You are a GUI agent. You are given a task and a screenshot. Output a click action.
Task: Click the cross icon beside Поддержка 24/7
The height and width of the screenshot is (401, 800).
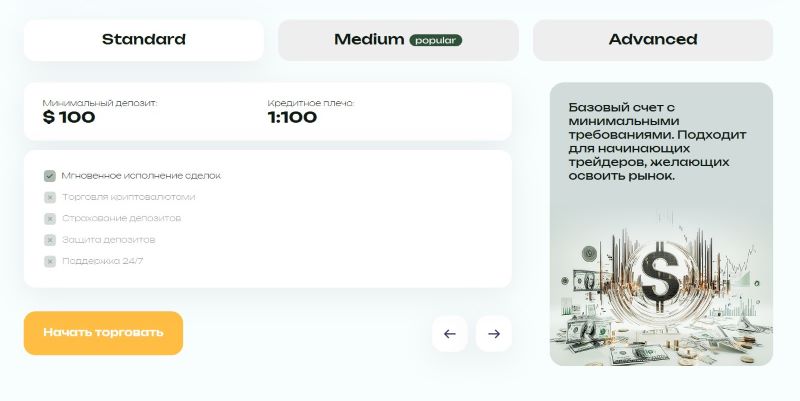tap(49, 262)
